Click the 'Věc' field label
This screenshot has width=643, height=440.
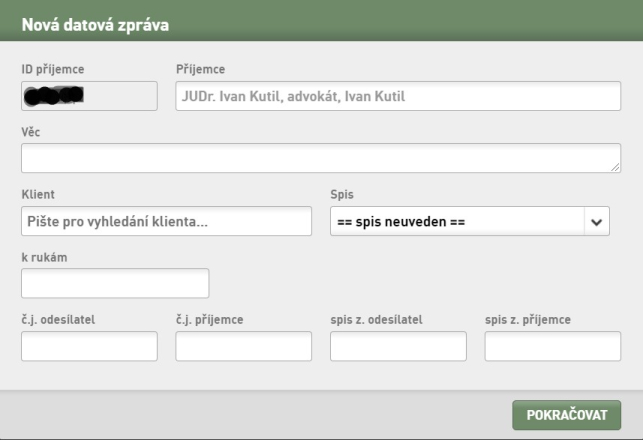31,132
